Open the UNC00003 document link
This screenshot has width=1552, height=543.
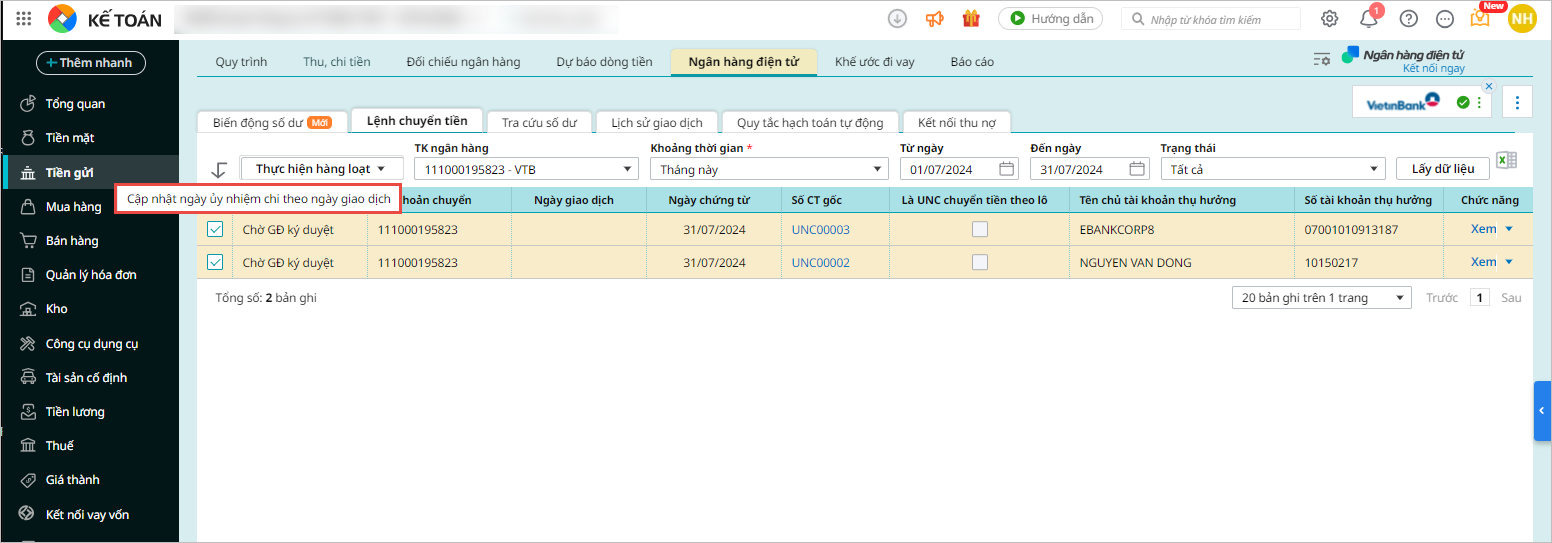pyautogui.click(x=820, y=229)
